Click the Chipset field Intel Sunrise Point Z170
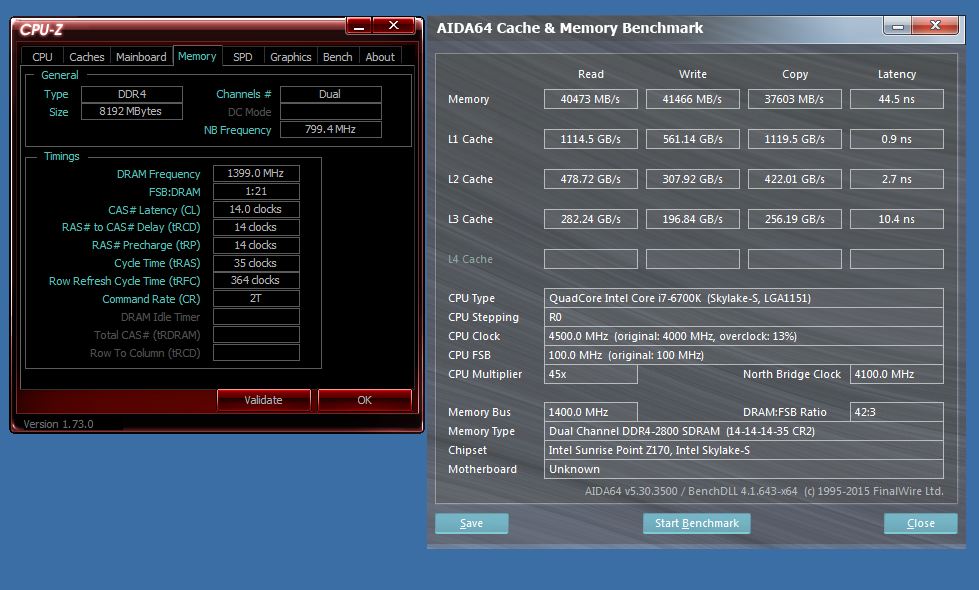Screen dimensions: 979x590 pyautogui.click(x=744, y=450)
